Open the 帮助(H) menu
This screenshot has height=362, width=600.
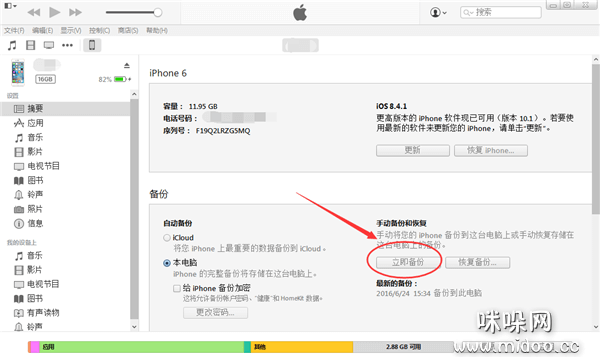coord(157,30)
